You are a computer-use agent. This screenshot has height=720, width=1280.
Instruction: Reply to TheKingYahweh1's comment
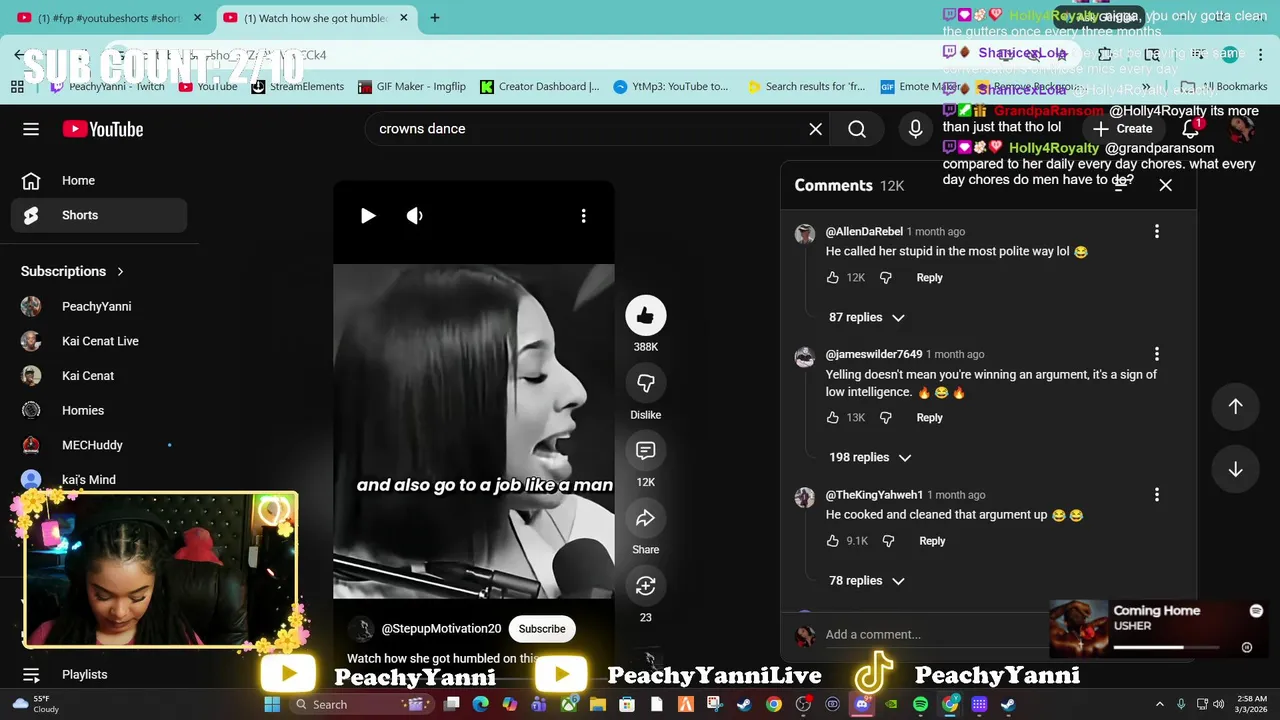pos(932,541)
